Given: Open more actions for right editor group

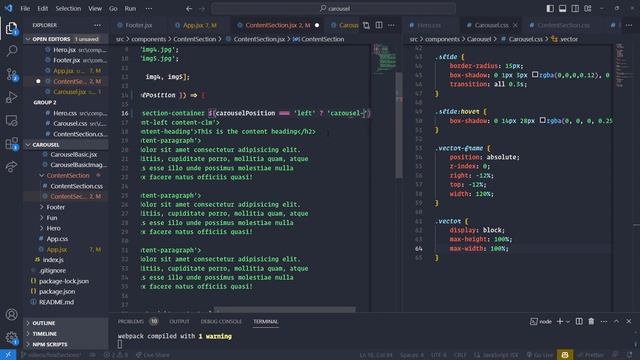Looking at the screenshot, I should coord(629,25).
